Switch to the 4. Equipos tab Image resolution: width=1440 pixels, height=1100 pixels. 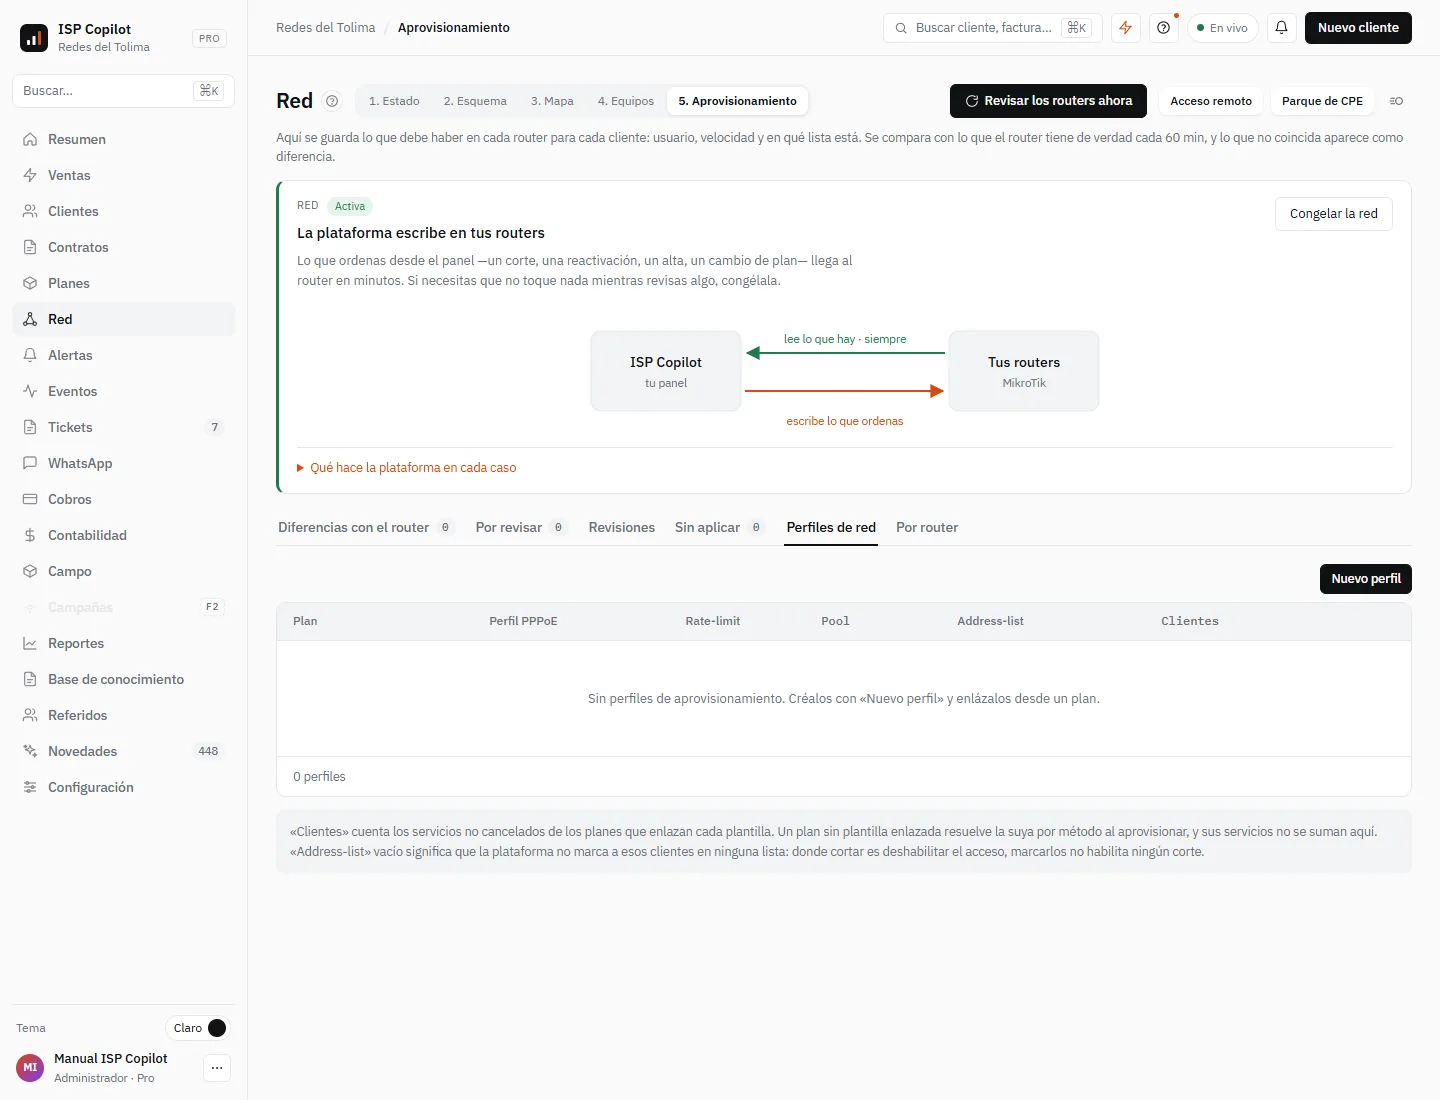(626, 101)
